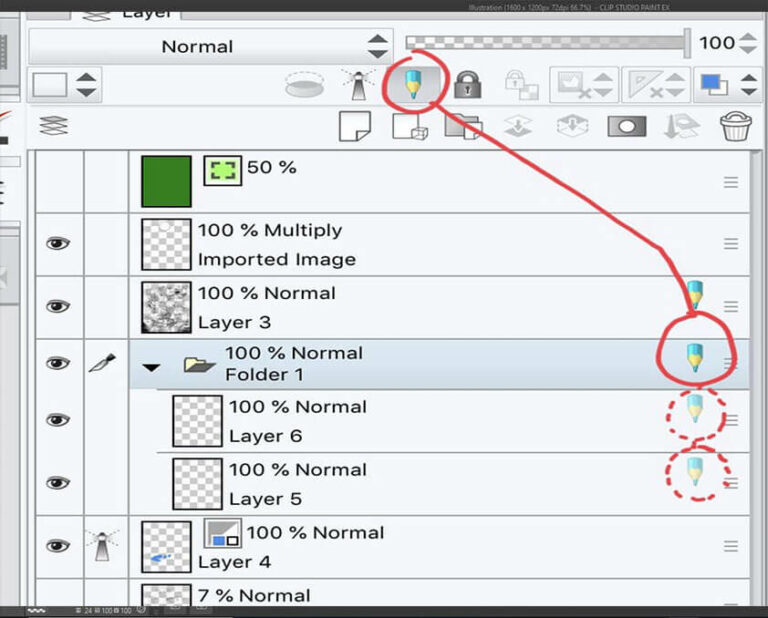Open the blending mode Normal dropdown

[211, 47]
